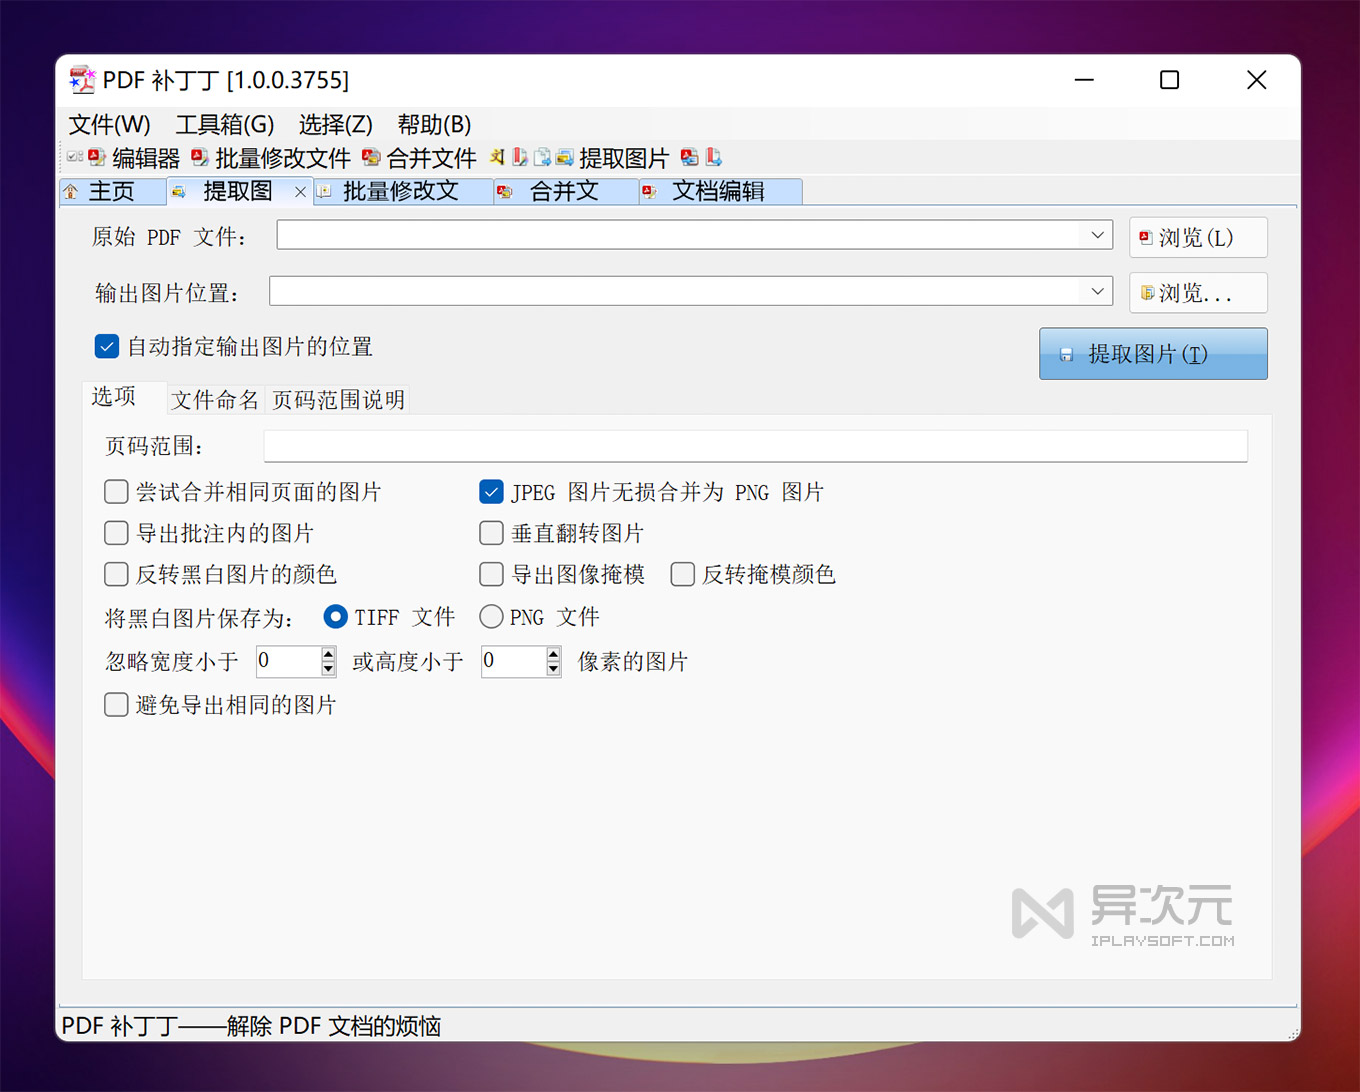This screenshot has height=1092, width=1360.
Task: Click the 浏览(L) browse button
Action: coord(1197,238)
